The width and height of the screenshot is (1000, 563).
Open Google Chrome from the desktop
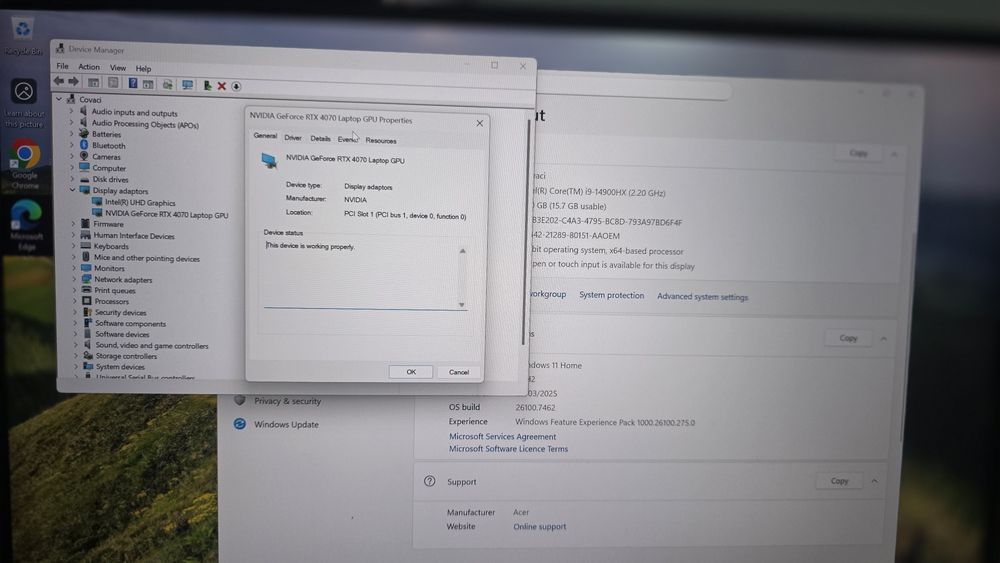[25, 163]
